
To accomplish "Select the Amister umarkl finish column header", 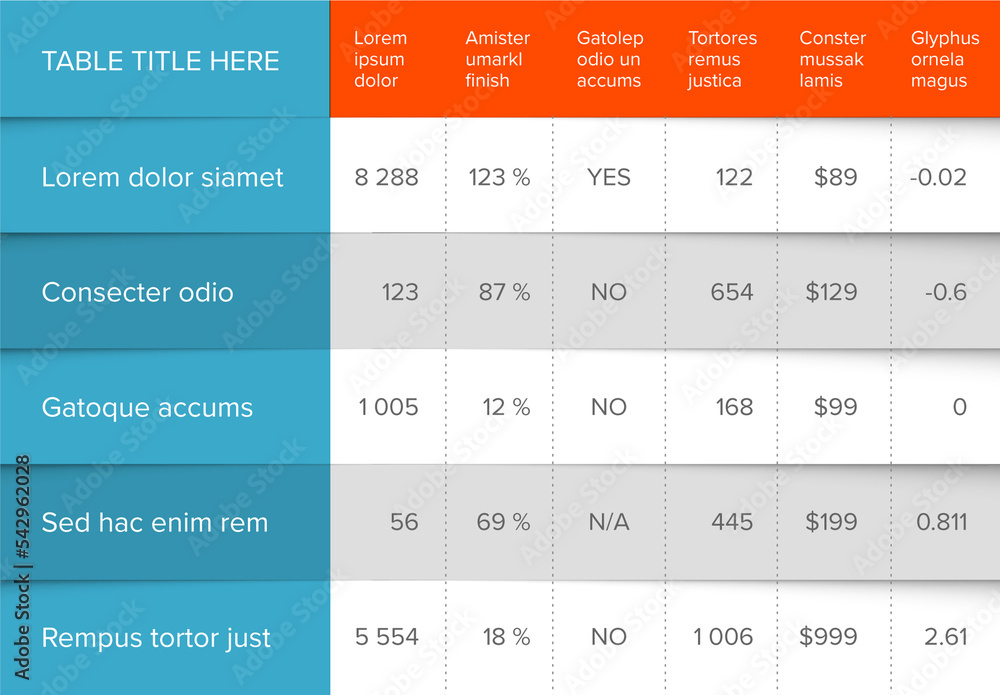I will click(x=497, y=59).
